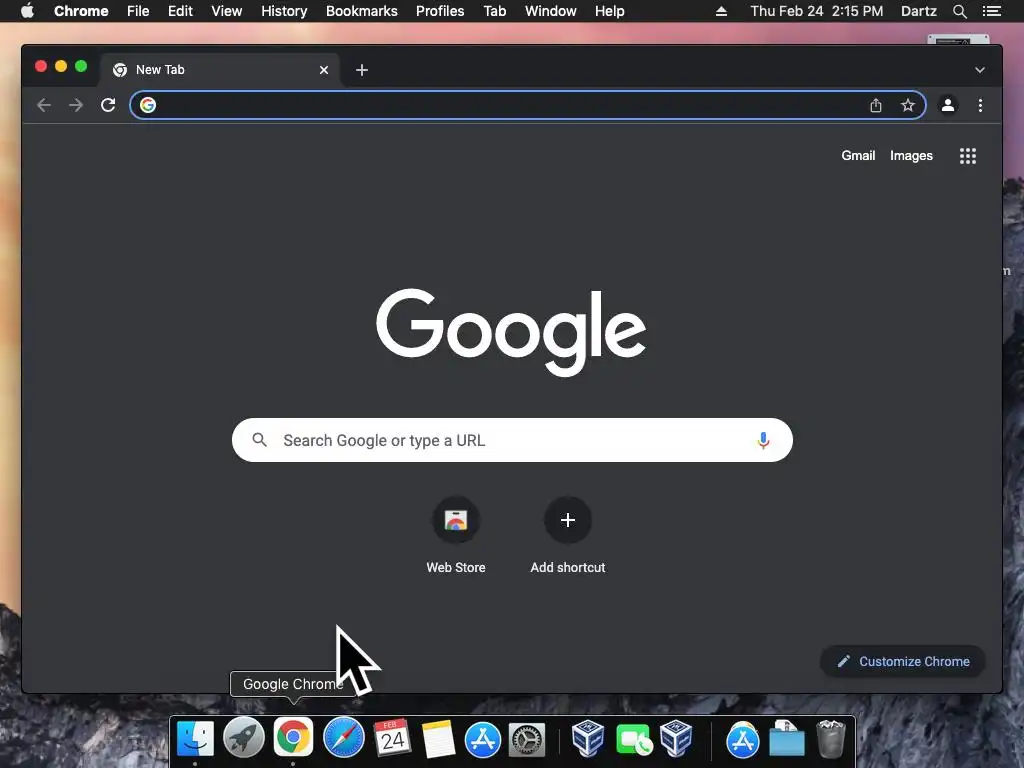Bookmark this tab with the star icon
This screenshot has width=1024, height=768.
click(x=908, y=105)
